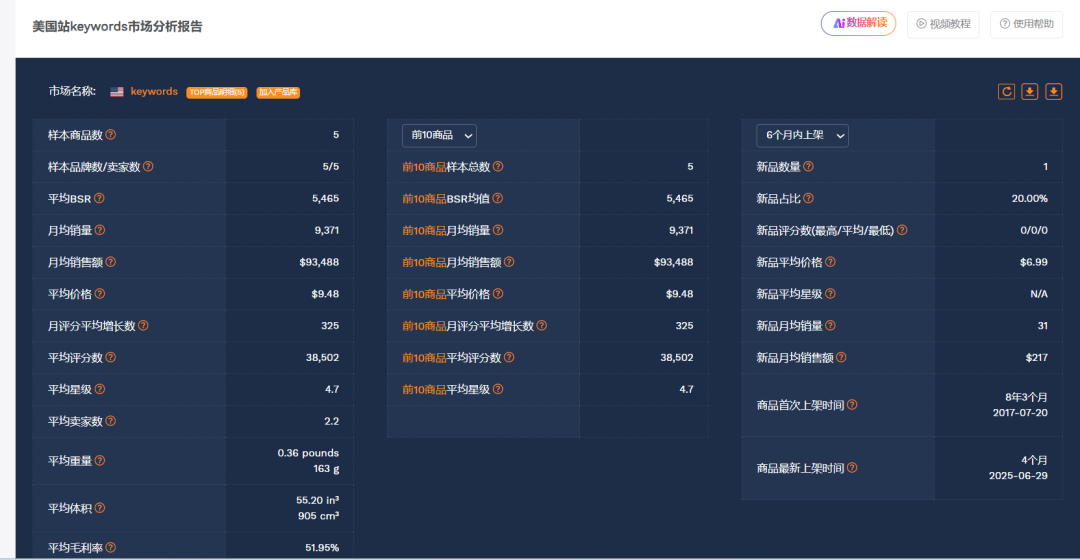Image resolution: width=1080 pixels, height=559 pixels.
Task: Click the orange keywords market name
Action: pos(154,92)
